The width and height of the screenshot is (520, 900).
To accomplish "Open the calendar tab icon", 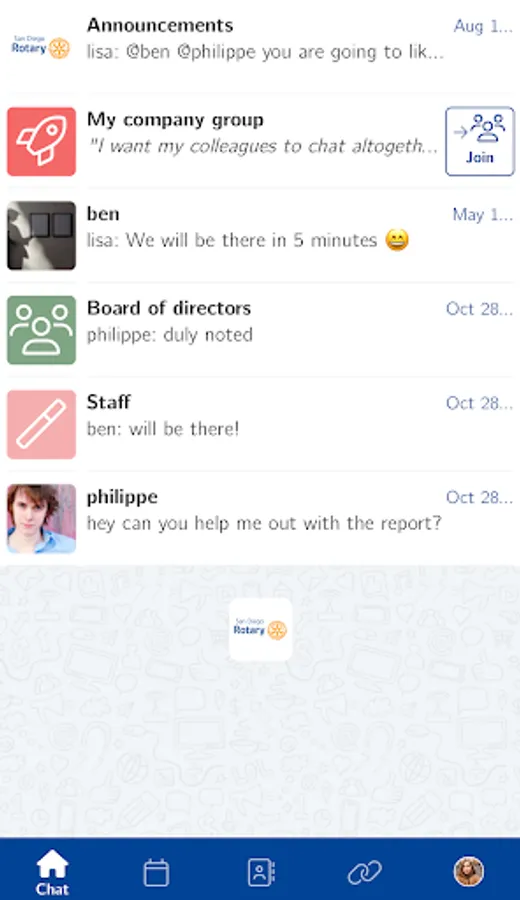I will [x=156, y=872].
